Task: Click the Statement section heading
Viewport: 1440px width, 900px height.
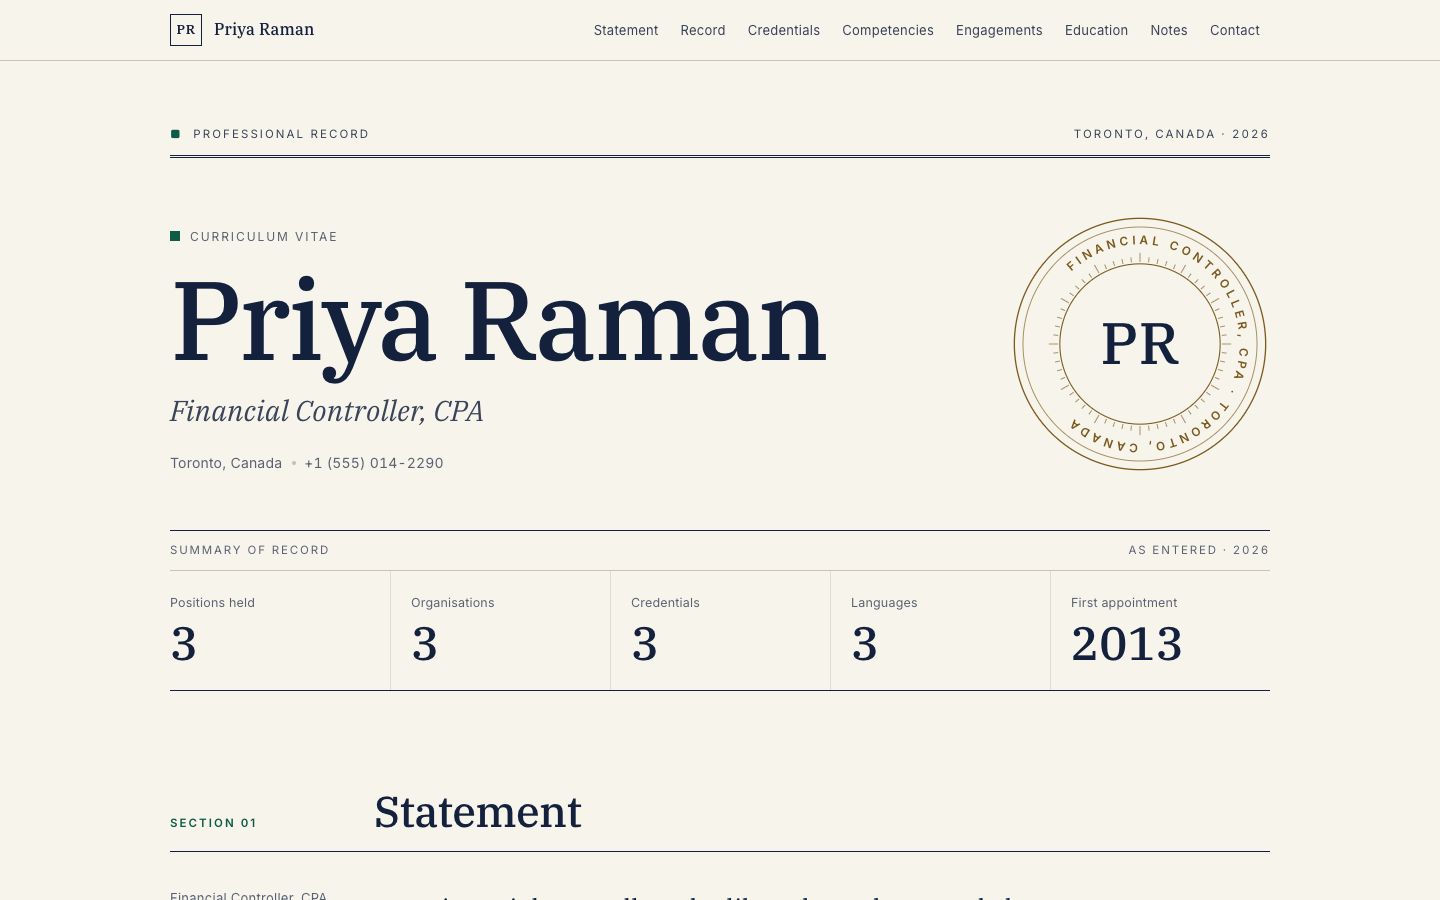Action: [478, 812]
